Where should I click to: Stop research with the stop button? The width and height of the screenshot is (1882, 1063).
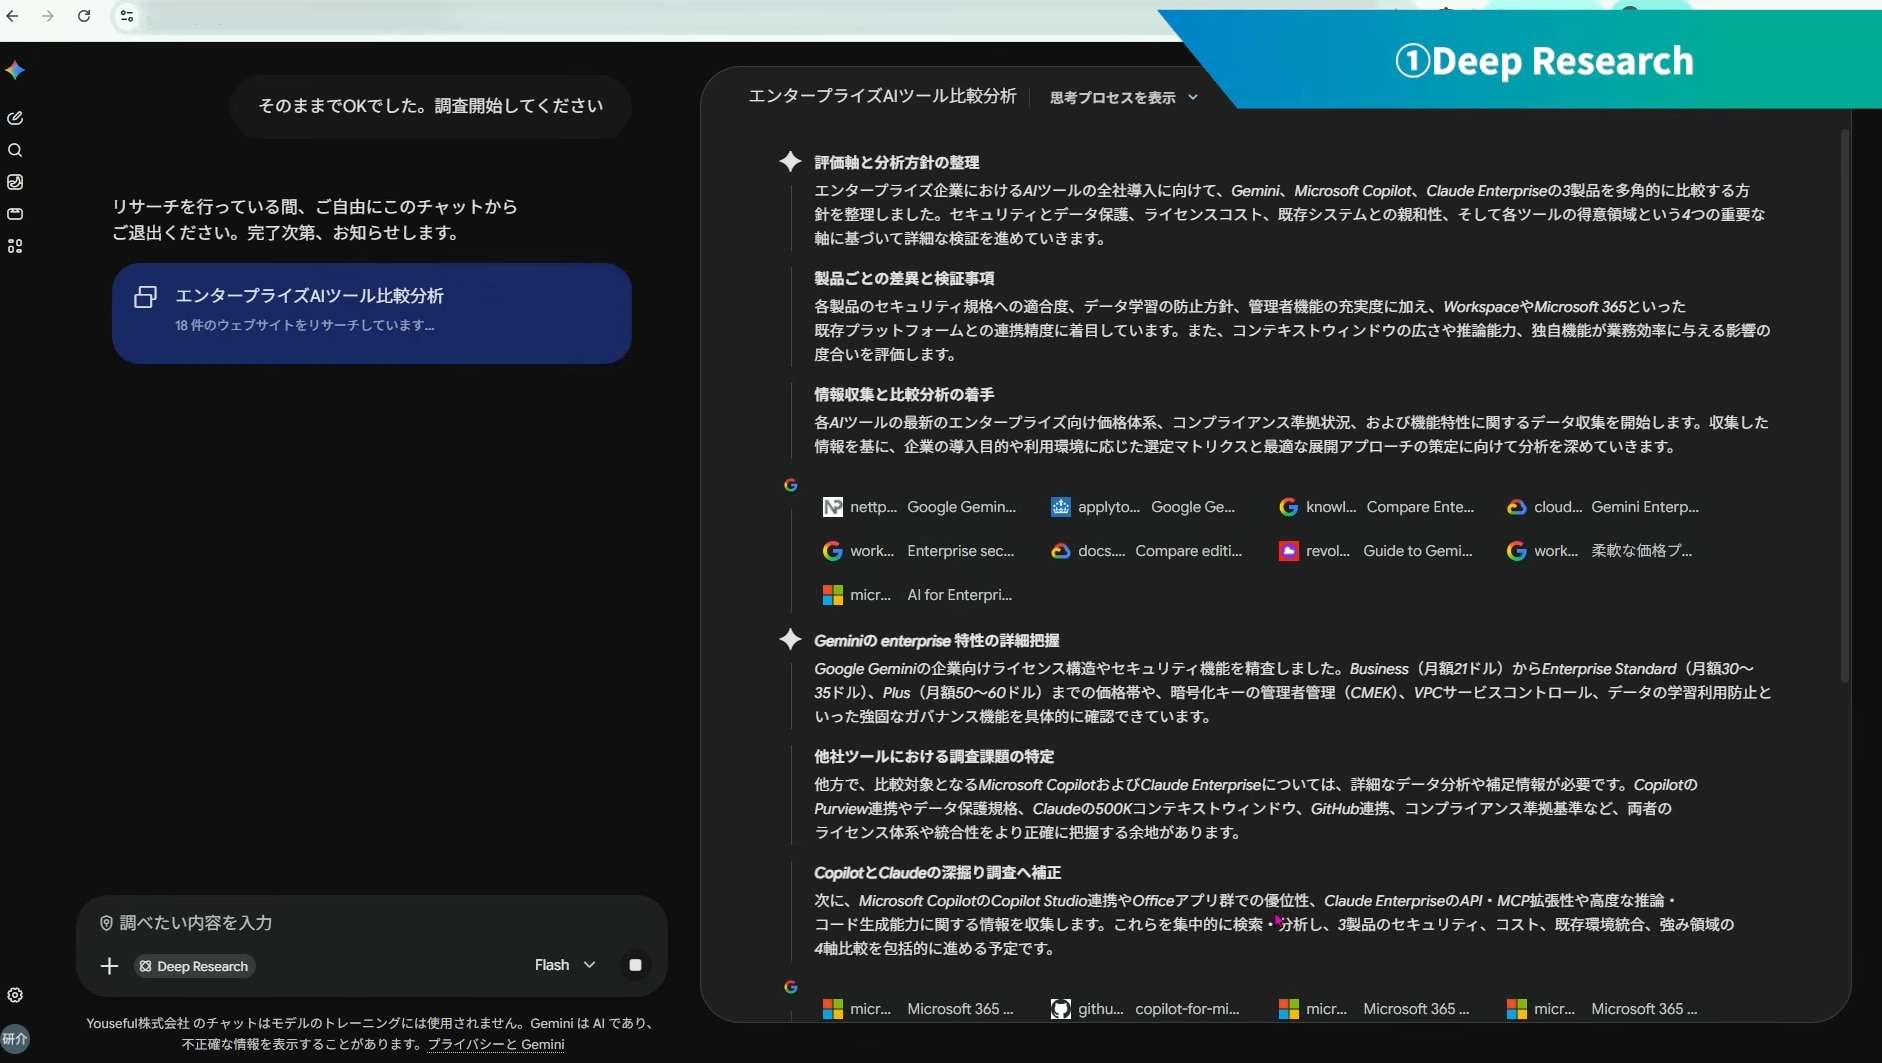(635, 965)
